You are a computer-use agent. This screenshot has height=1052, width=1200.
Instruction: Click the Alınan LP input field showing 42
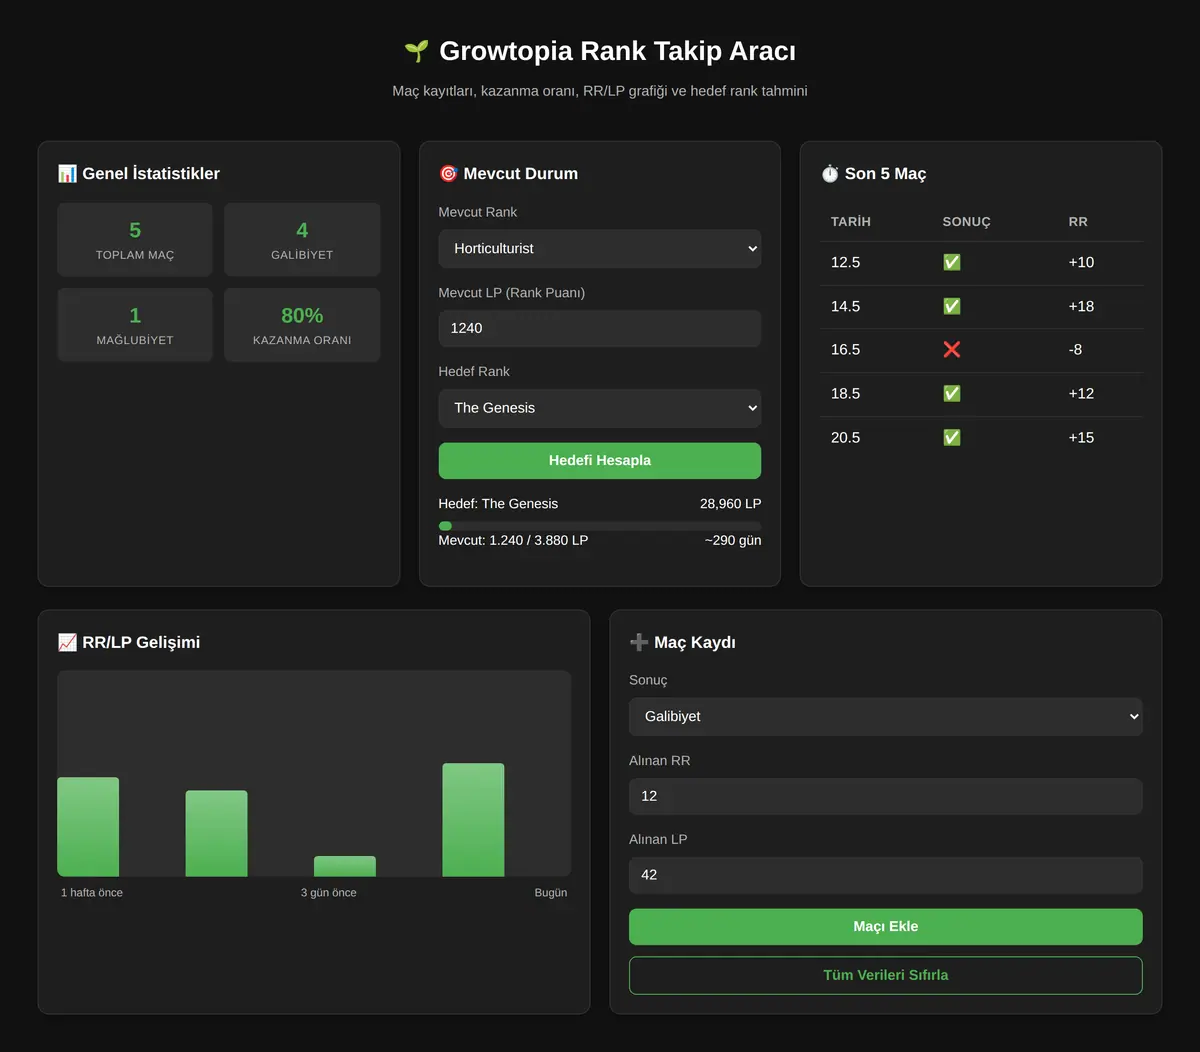[886, 875]
